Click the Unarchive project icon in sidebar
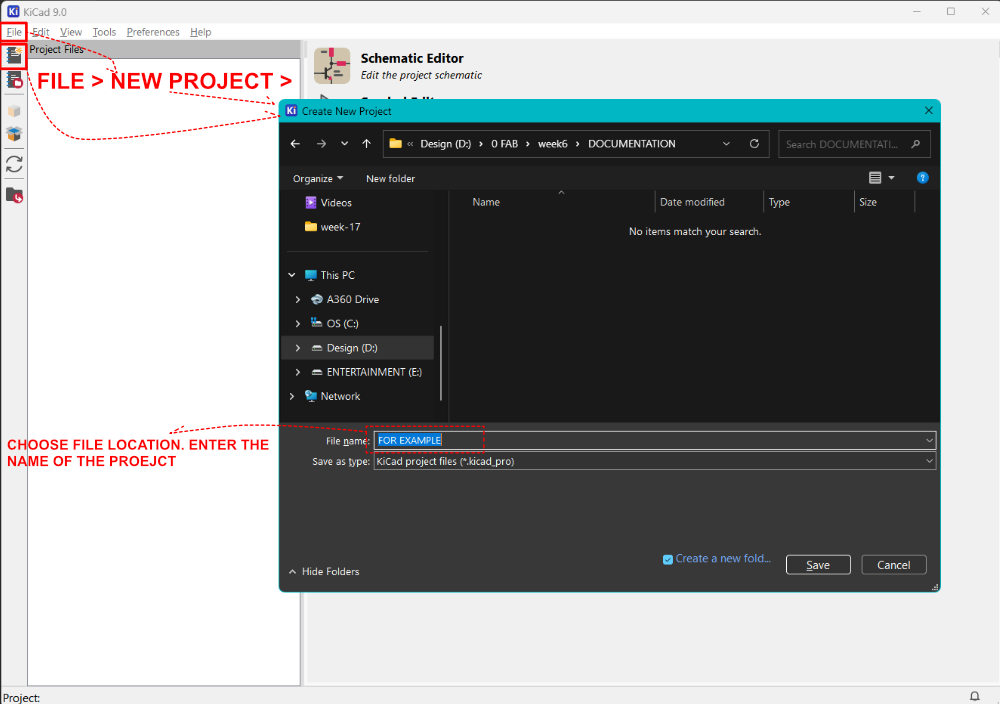 14,134
